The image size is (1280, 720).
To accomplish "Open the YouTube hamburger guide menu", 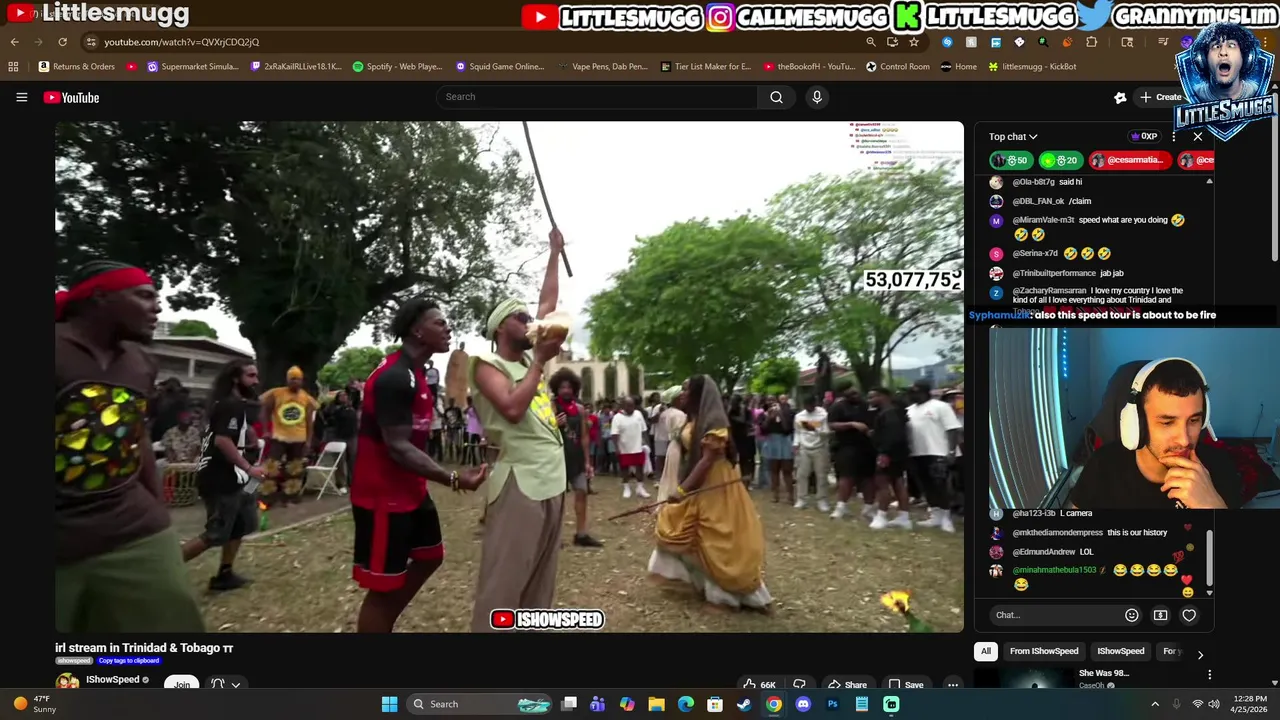I will tap(21, 97).
